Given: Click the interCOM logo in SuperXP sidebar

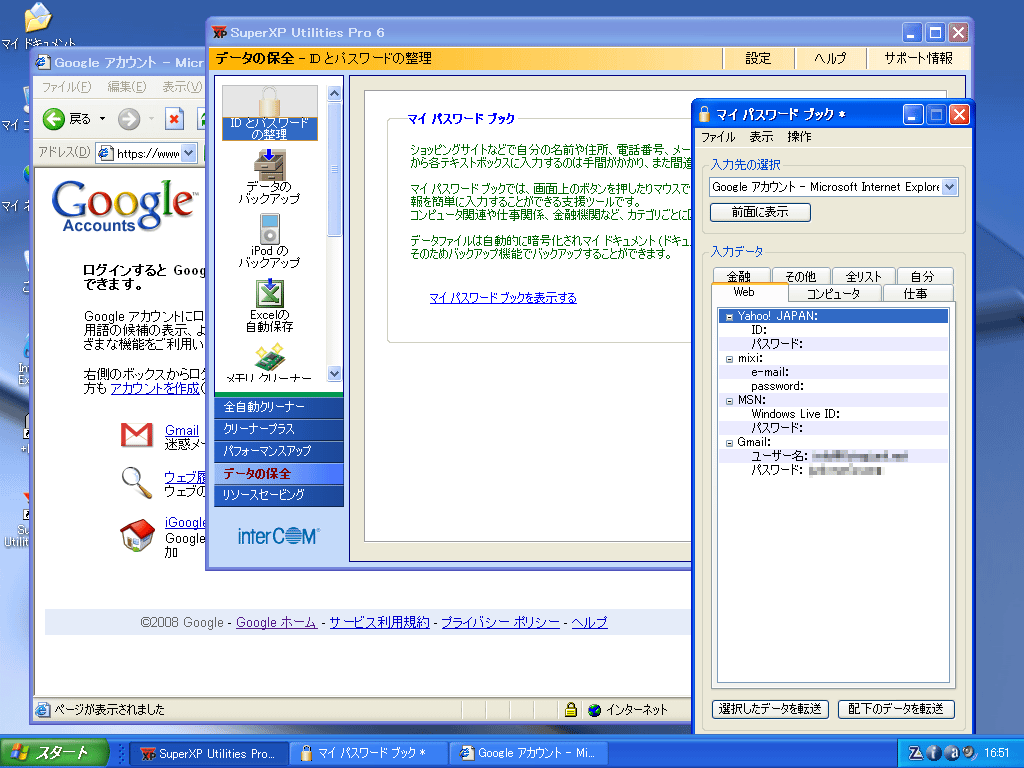Looking at the screenshot, I should [x=278, y=536].
